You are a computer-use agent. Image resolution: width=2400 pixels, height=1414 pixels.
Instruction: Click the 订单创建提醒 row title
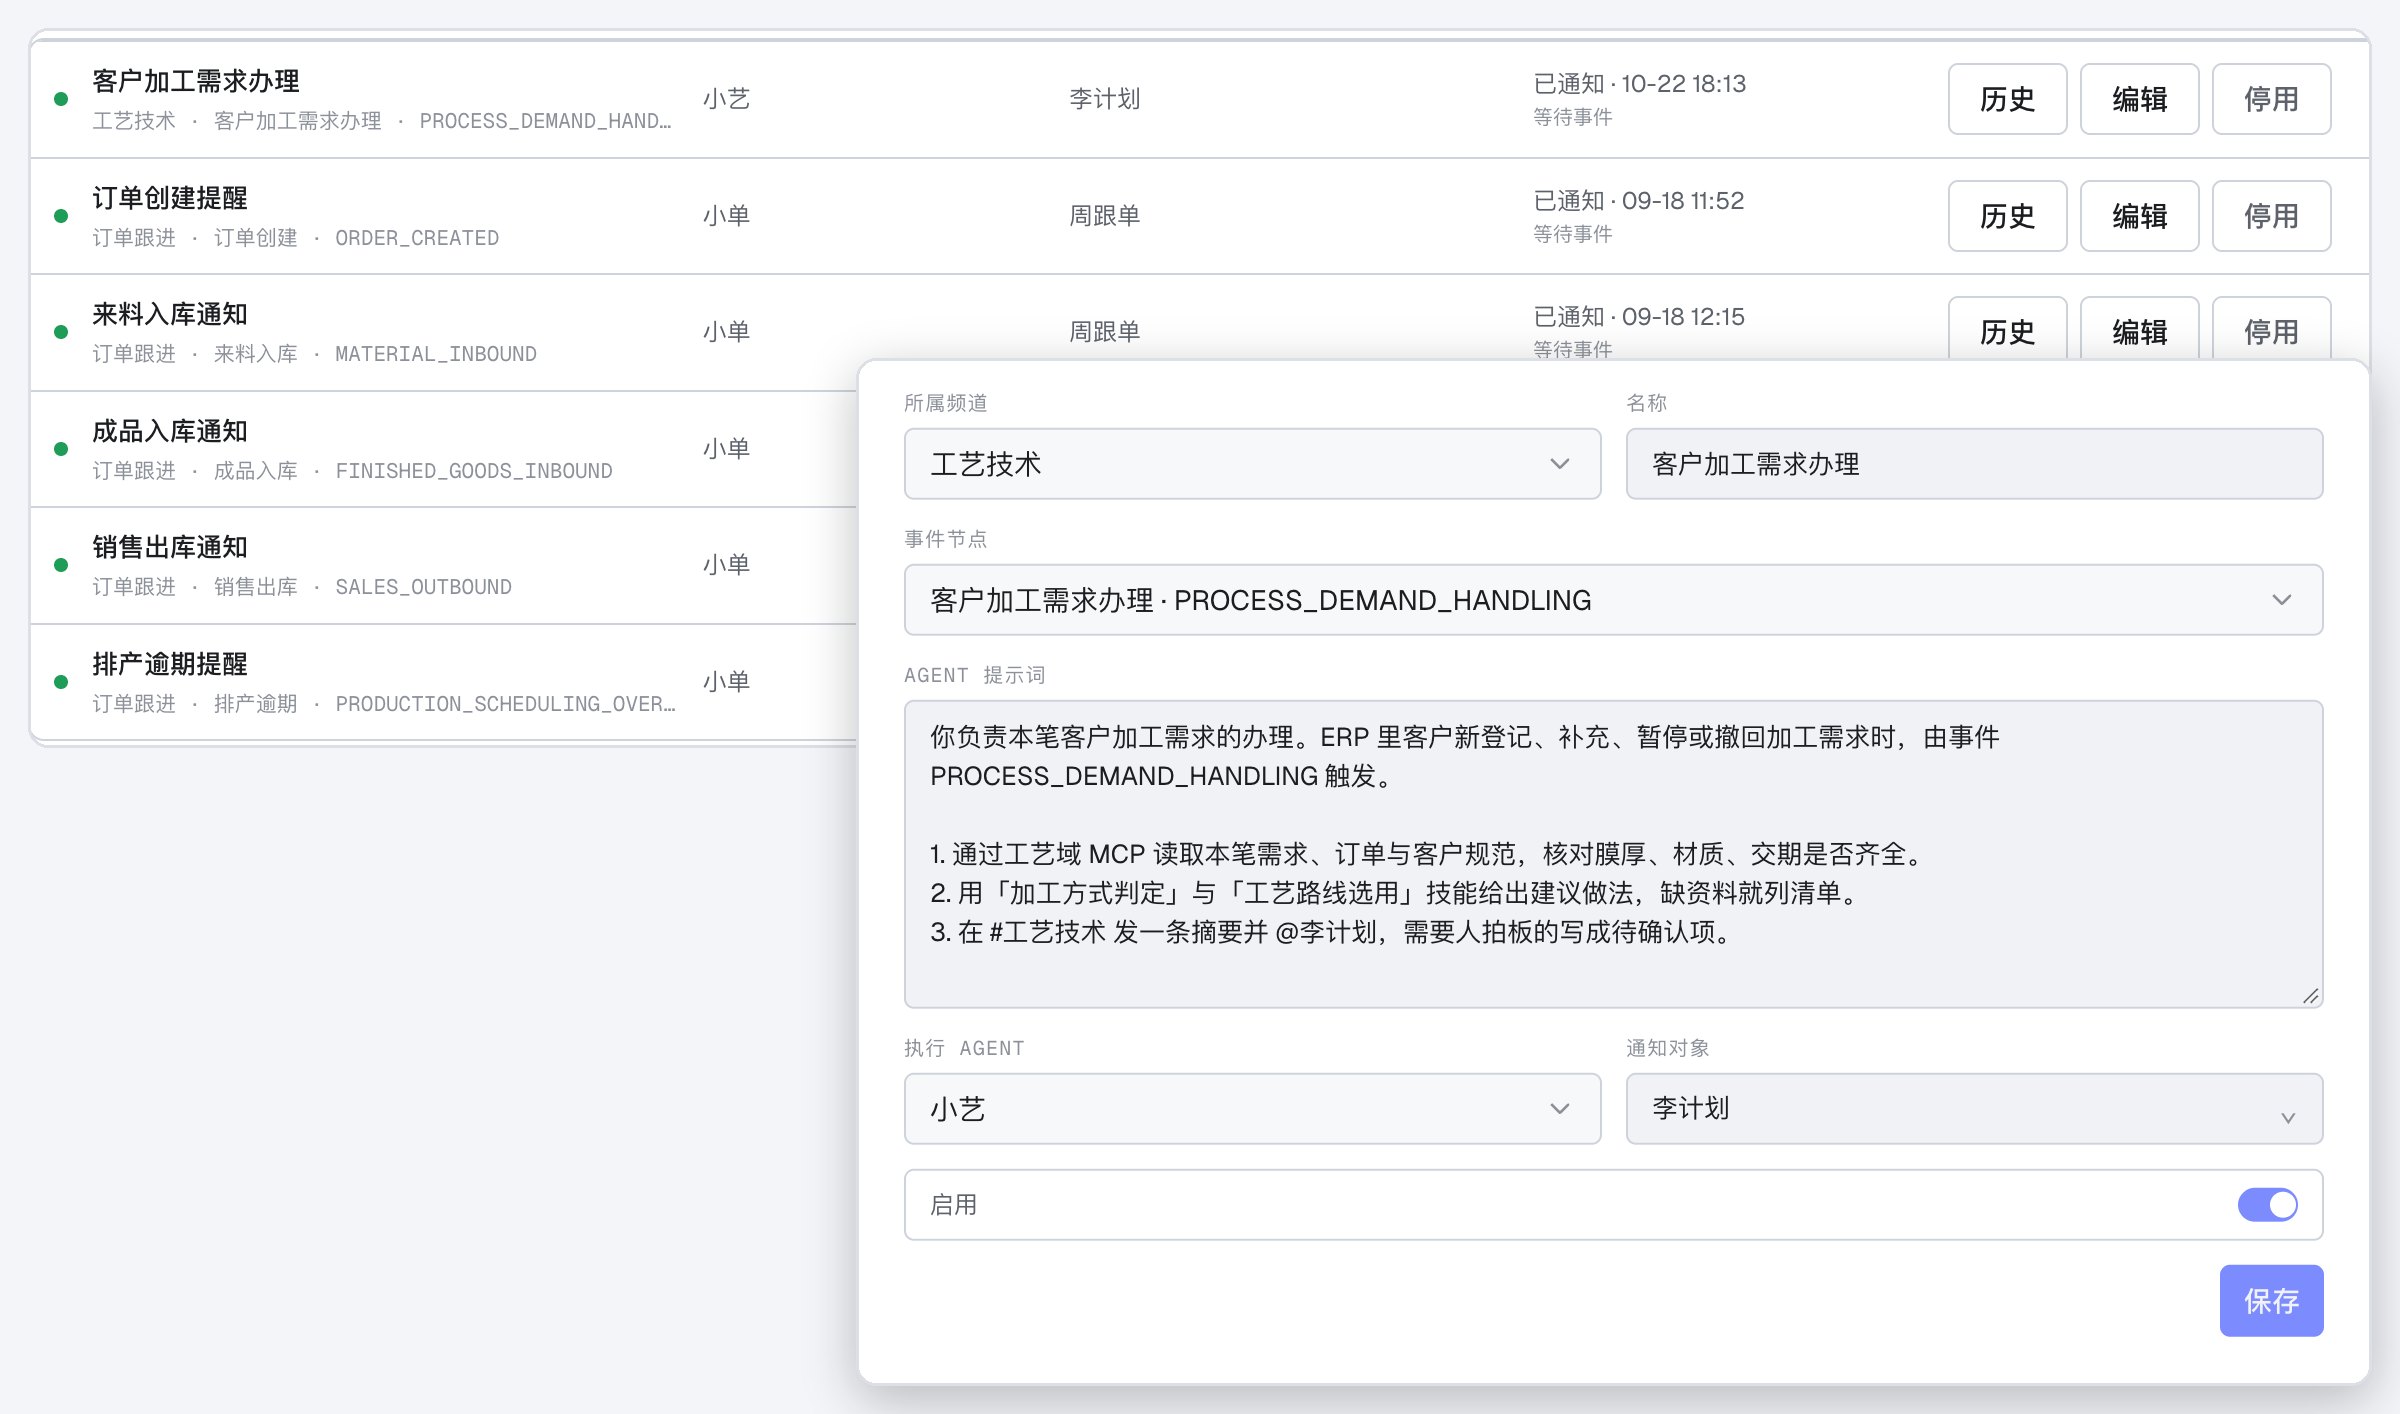coord(170,198)
